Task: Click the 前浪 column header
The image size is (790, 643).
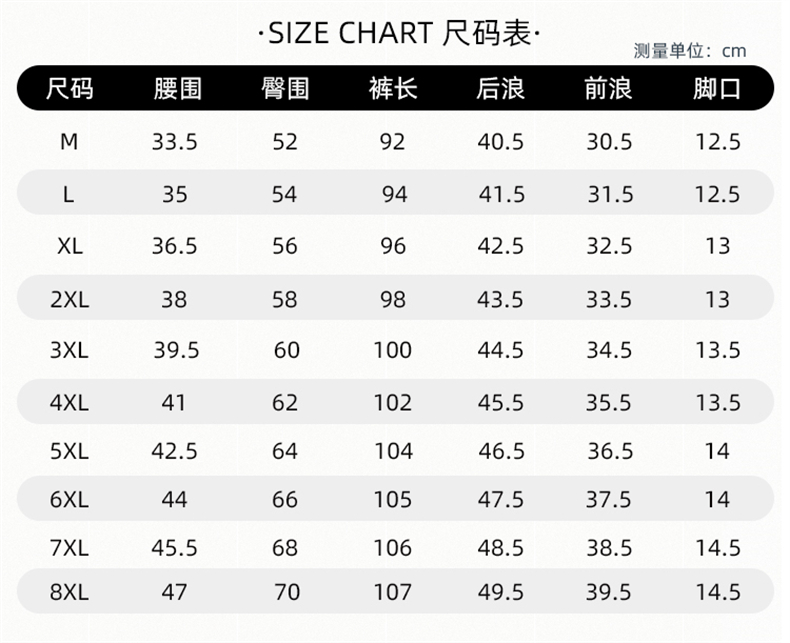Action: click(x=609, y=89)
